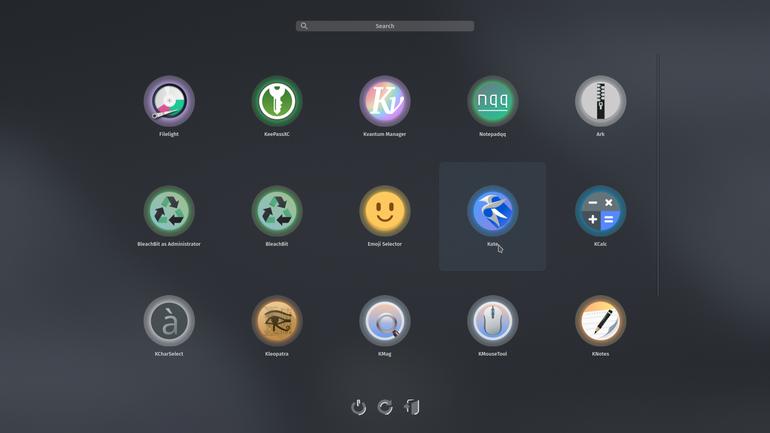
Task: Focus the Search field at top
Action: coord(385,26)
